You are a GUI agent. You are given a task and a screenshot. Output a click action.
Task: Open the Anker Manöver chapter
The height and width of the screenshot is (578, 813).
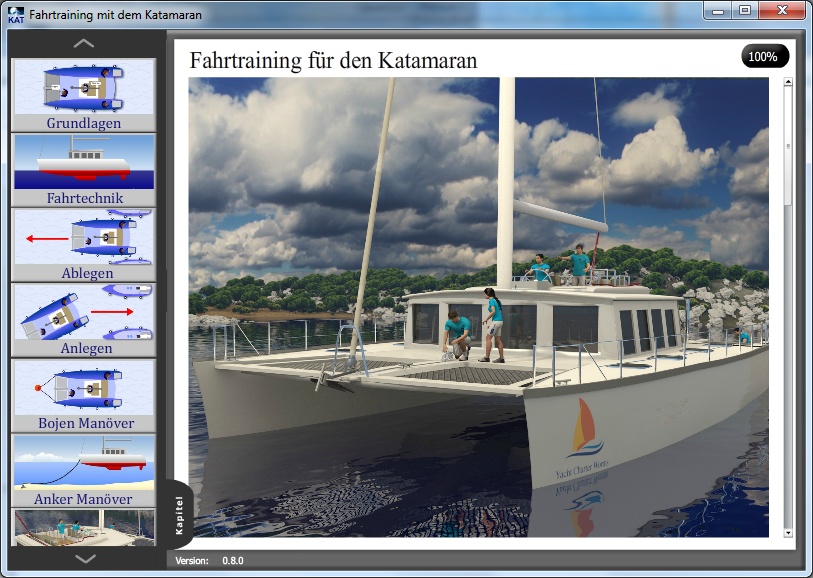[x=84, y=470]
